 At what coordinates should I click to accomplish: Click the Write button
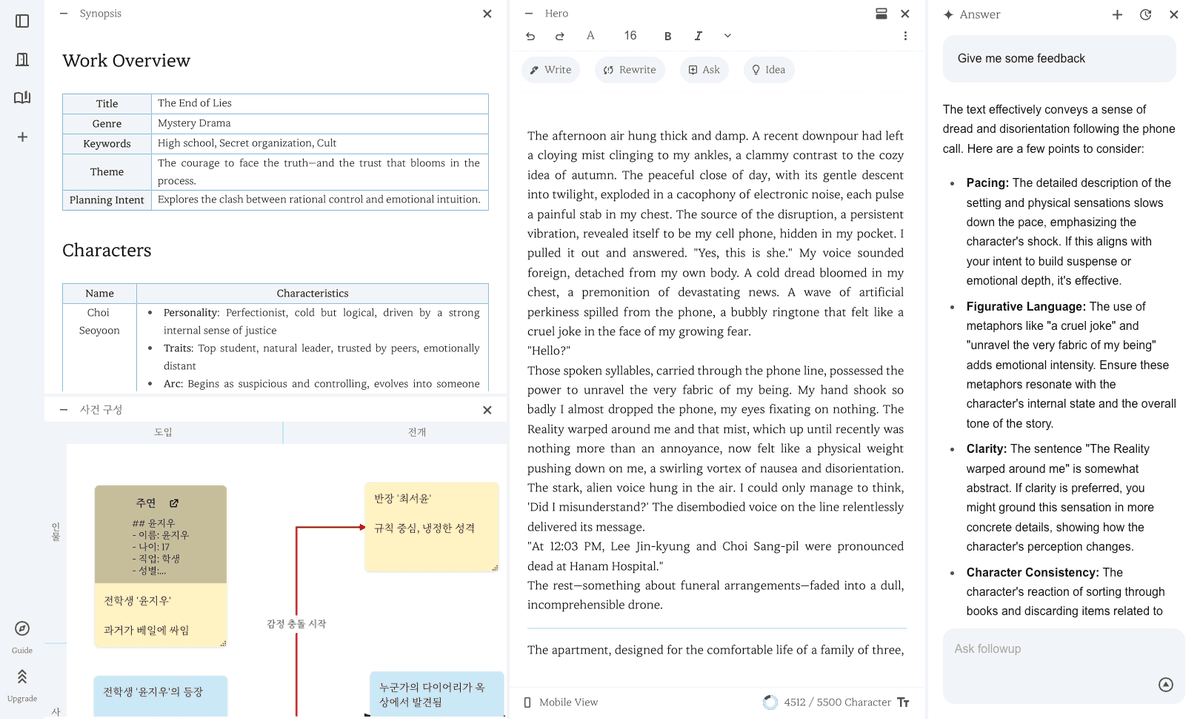click(550, 70)
